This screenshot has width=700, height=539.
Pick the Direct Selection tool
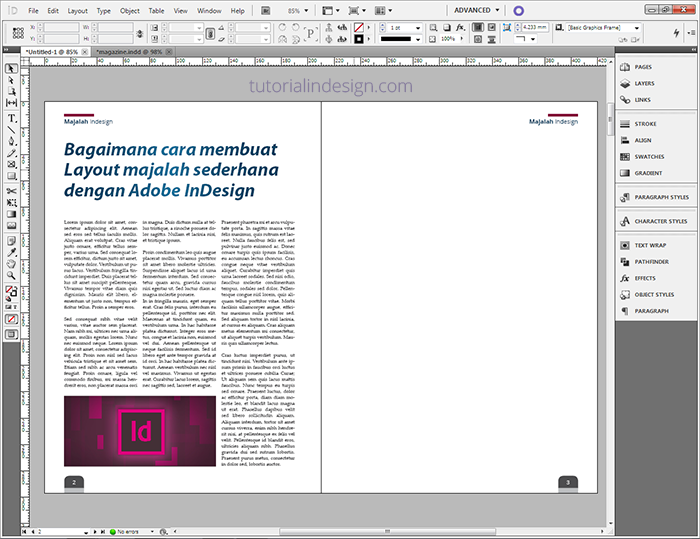tap(12, 80)
